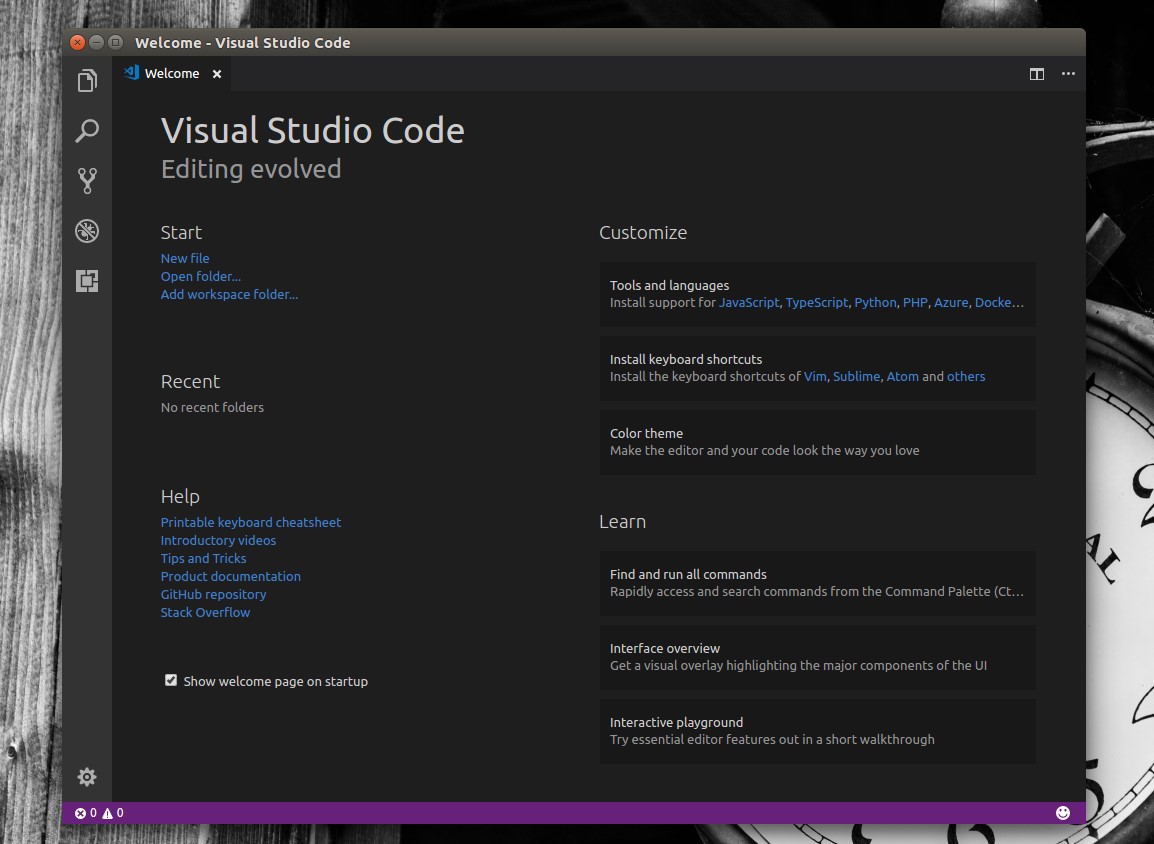Open Printable keyboard cheatsheet link

click(251, 522)
